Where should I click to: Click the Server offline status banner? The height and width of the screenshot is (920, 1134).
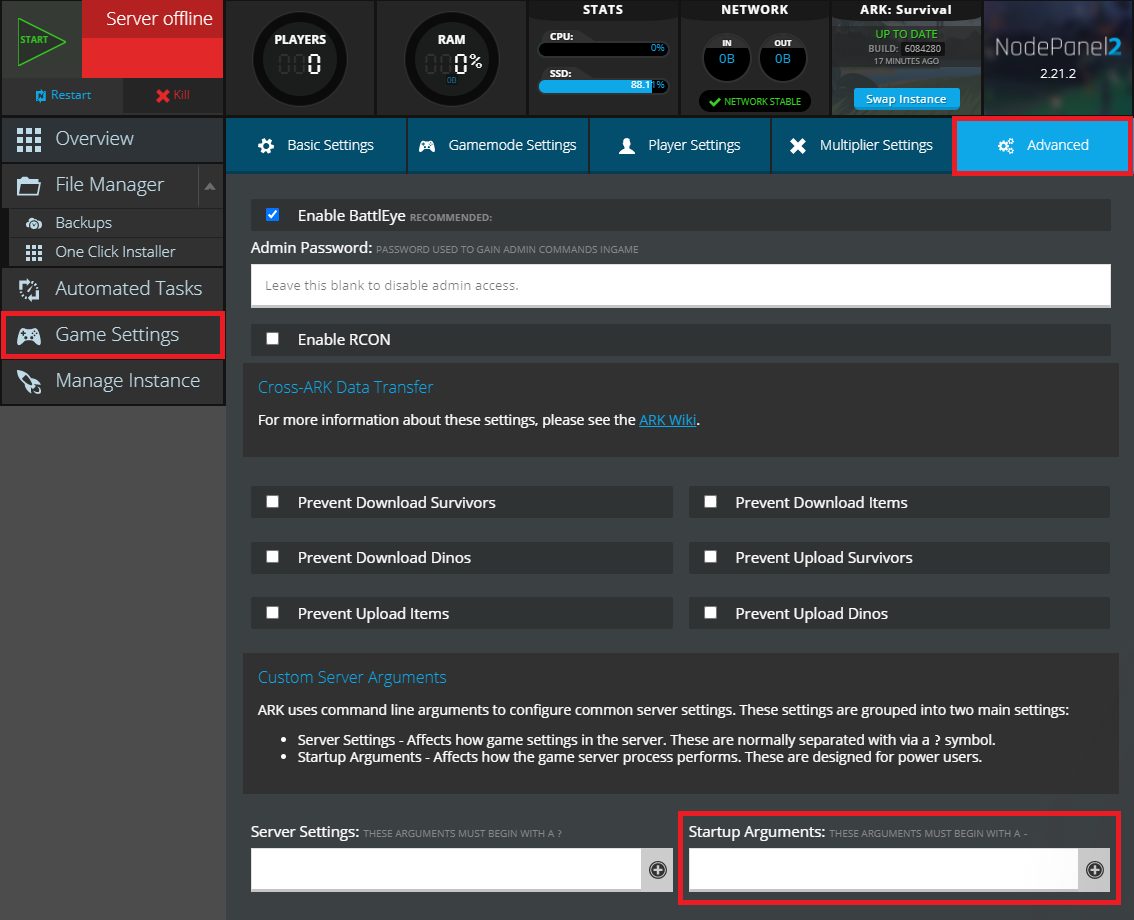coord(153,39)
